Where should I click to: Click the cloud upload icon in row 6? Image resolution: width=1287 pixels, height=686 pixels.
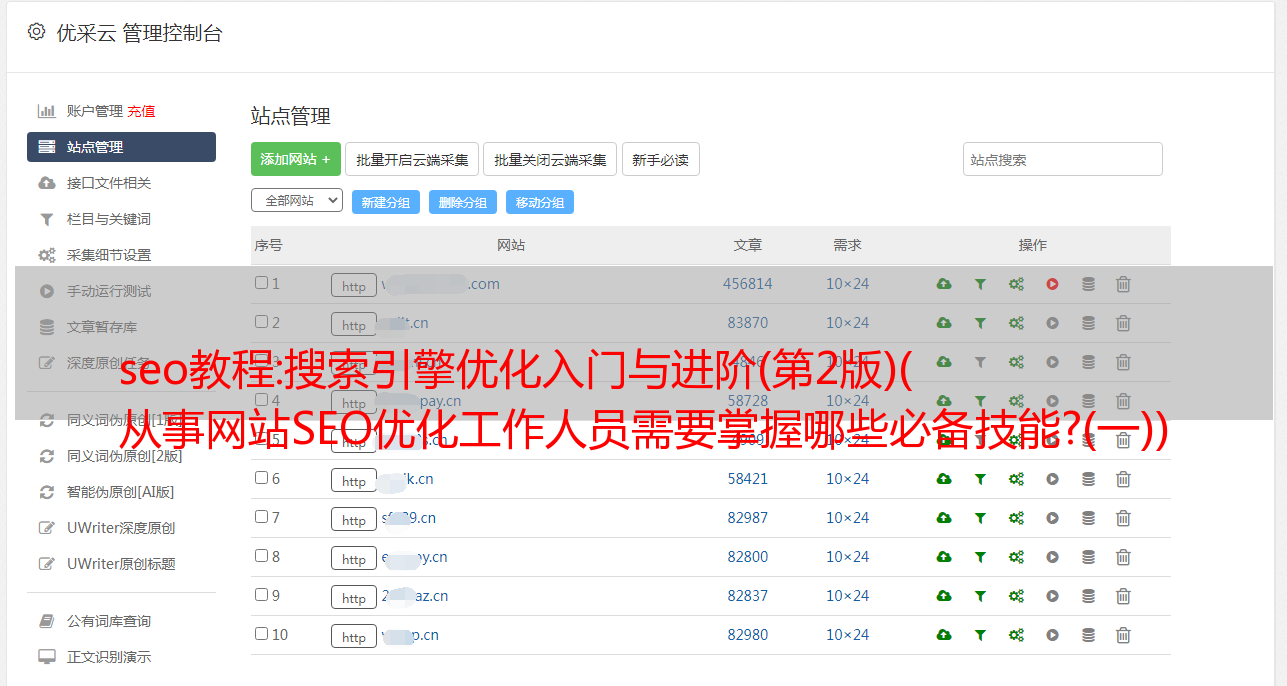pos(944,479)
